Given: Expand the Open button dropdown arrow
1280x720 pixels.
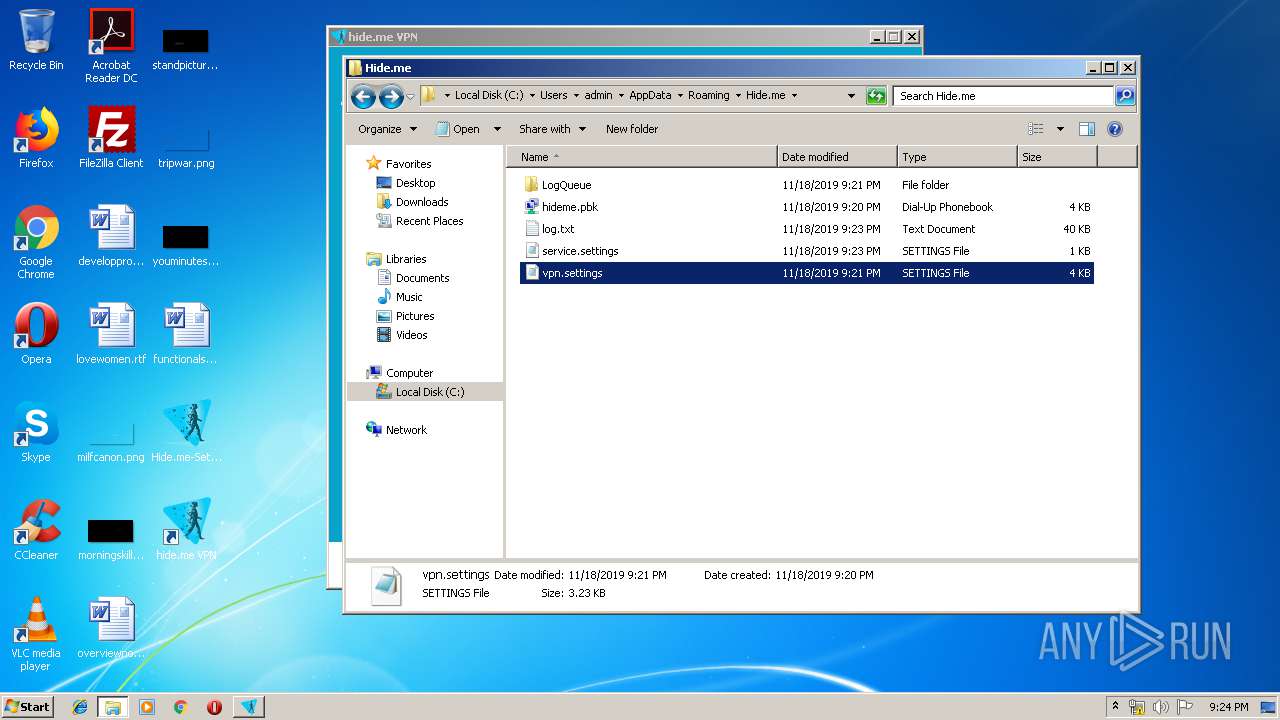Looking at the screenshot, I should click(499, 129).
